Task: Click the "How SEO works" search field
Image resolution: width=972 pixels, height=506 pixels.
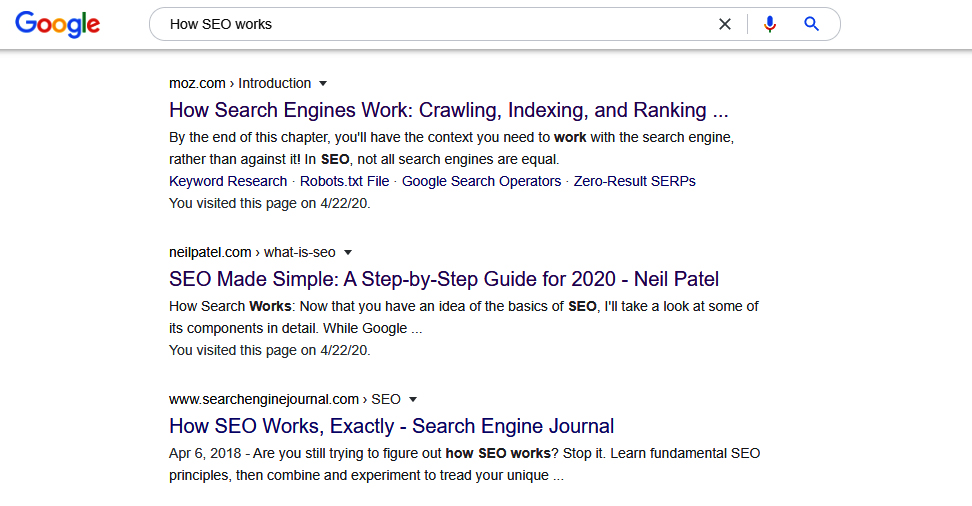Action: pyautogui.click(x=434, y=24)
